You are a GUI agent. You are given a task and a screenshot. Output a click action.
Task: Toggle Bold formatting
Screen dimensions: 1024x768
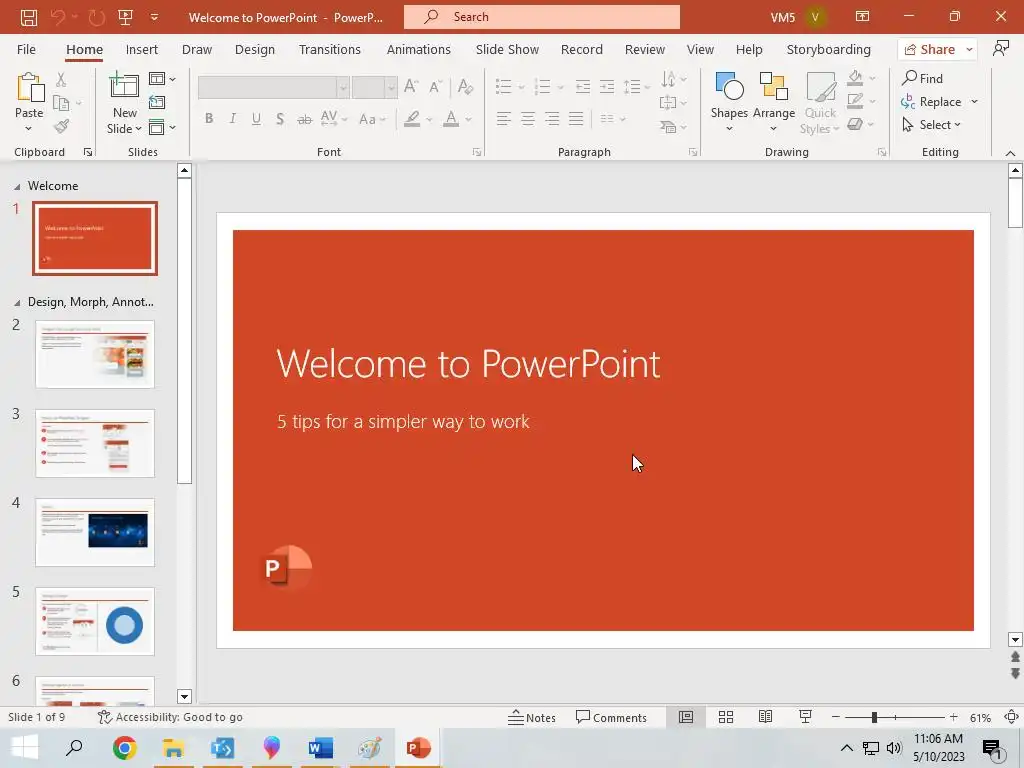pos(209,118)
